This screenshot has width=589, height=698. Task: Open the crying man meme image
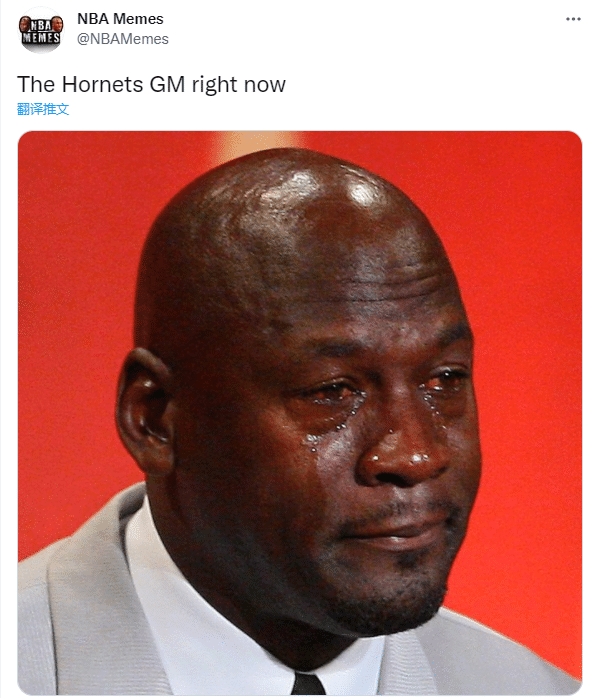tap(300, 413)
